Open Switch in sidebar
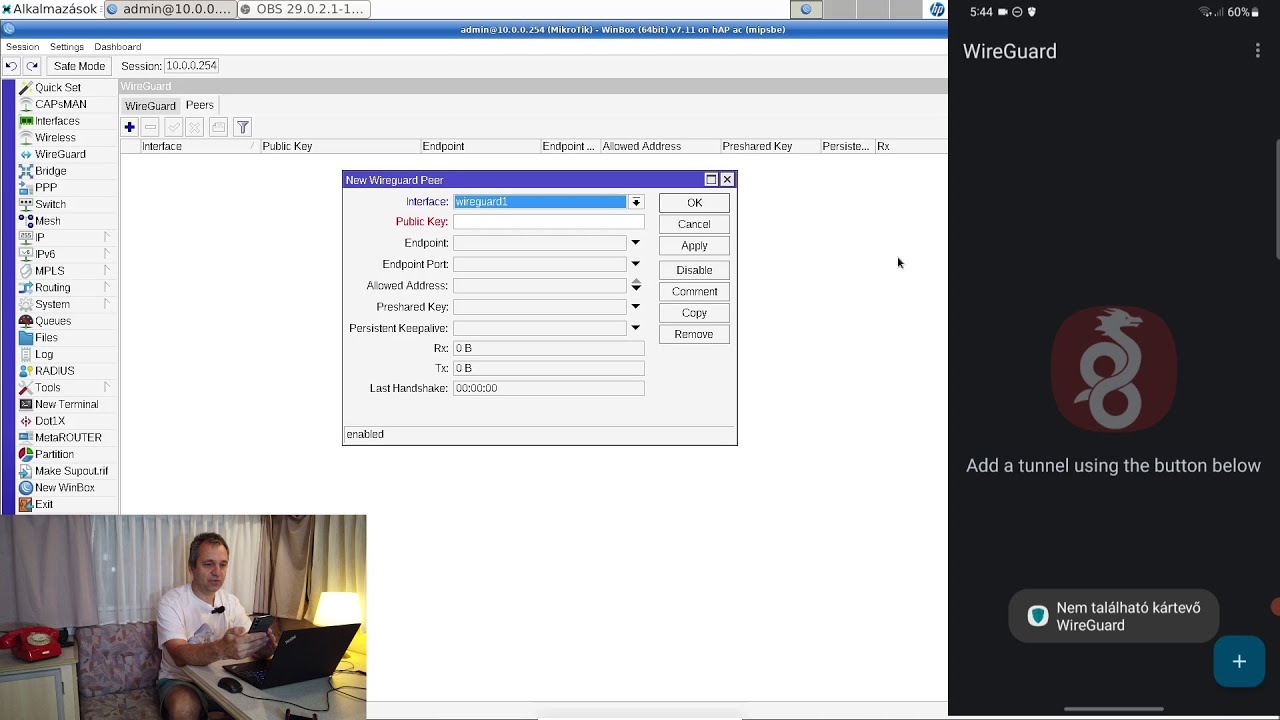The width and height of the screenshot is (1280, 720). pos(50,204)
